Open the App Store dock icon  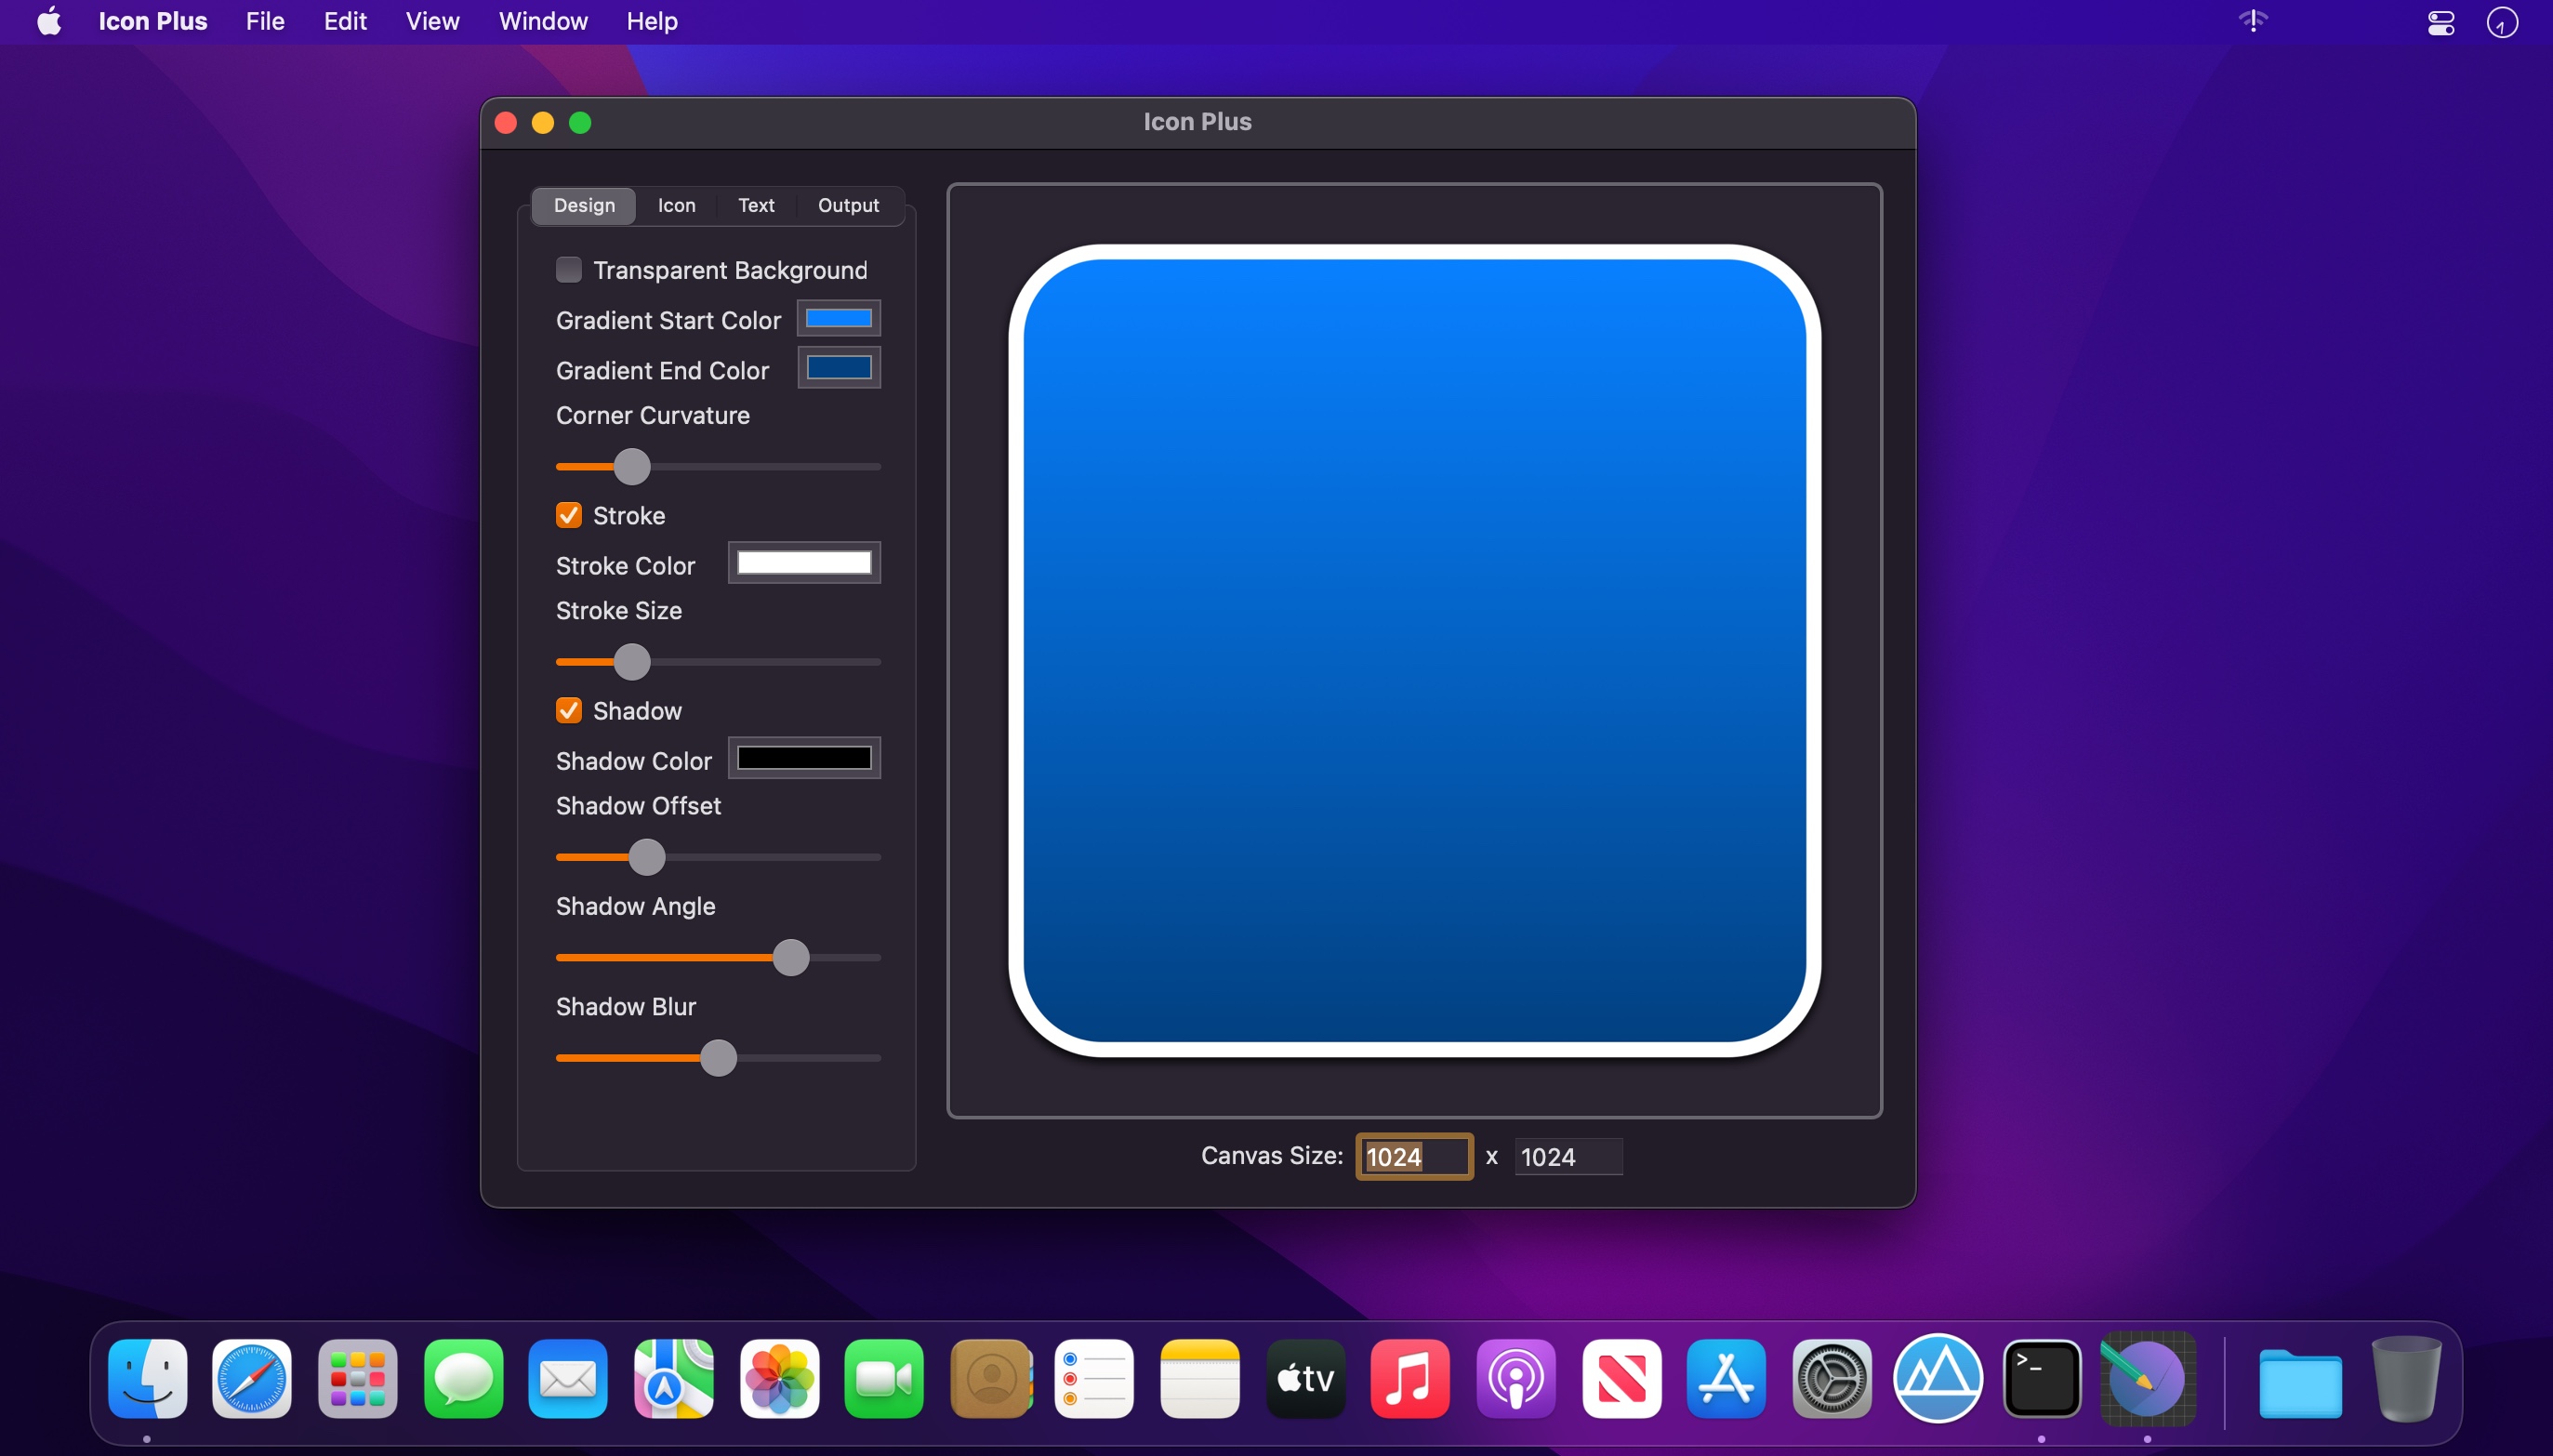(x=1725, y=1378)
